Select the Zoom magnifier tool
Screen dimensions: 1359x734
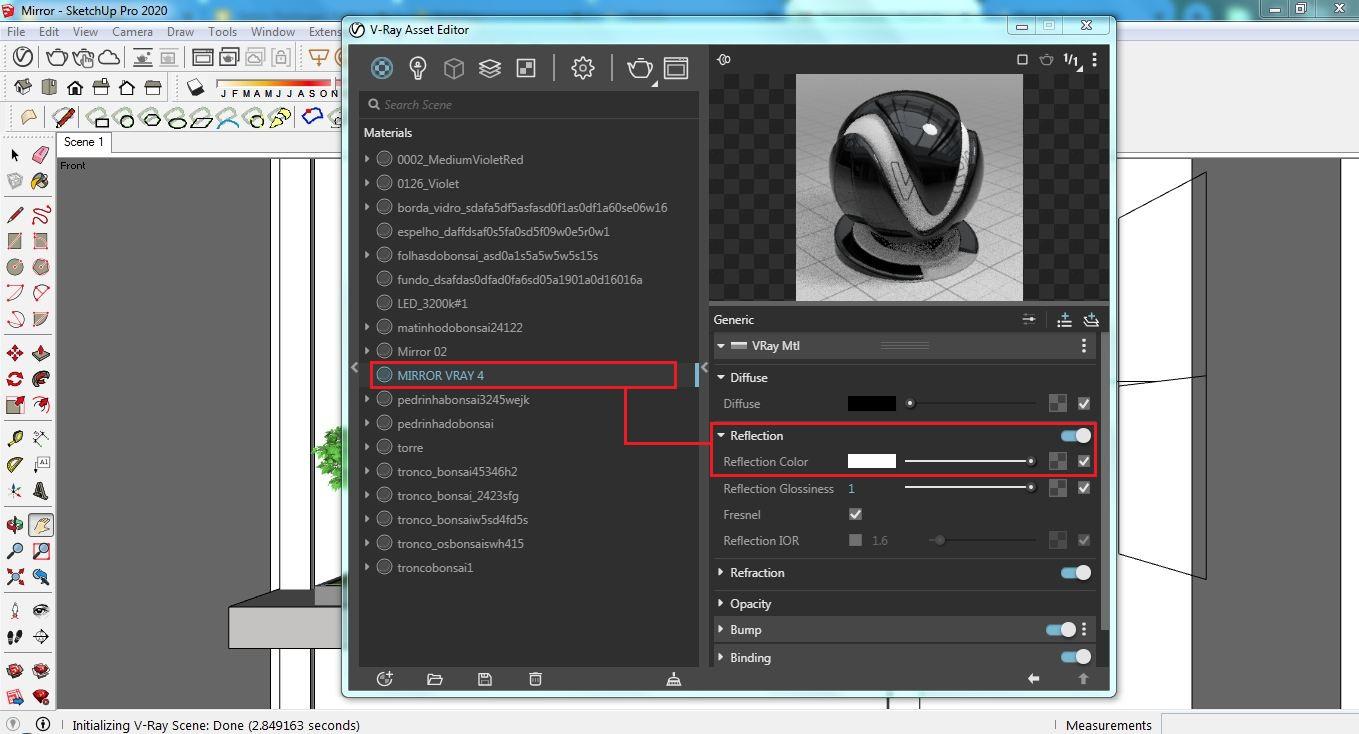click(x=14, y=551)
